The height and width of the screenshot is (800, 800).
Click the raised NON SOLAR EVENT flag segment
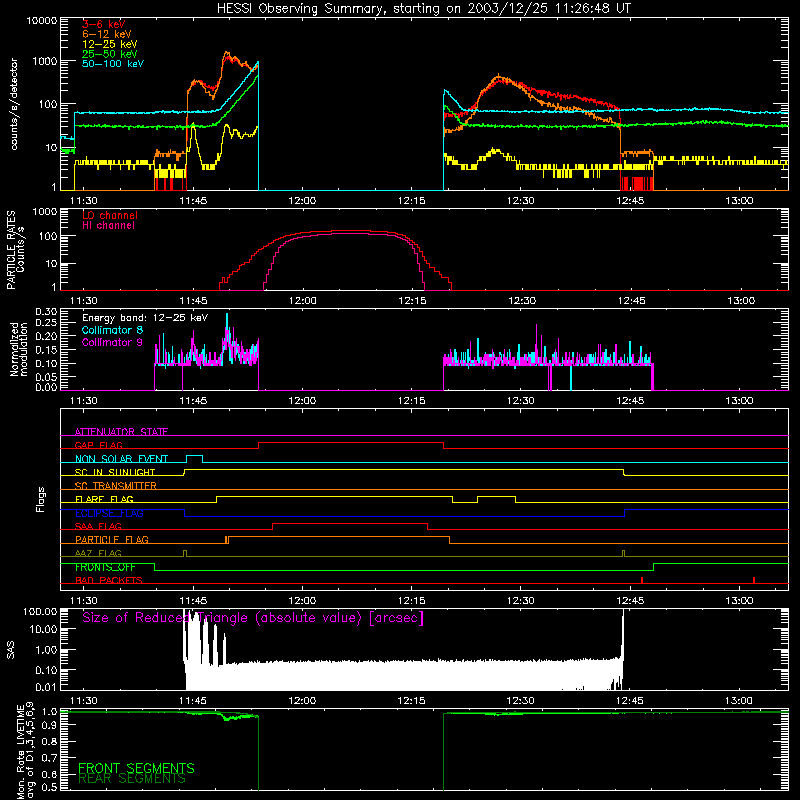194,456
